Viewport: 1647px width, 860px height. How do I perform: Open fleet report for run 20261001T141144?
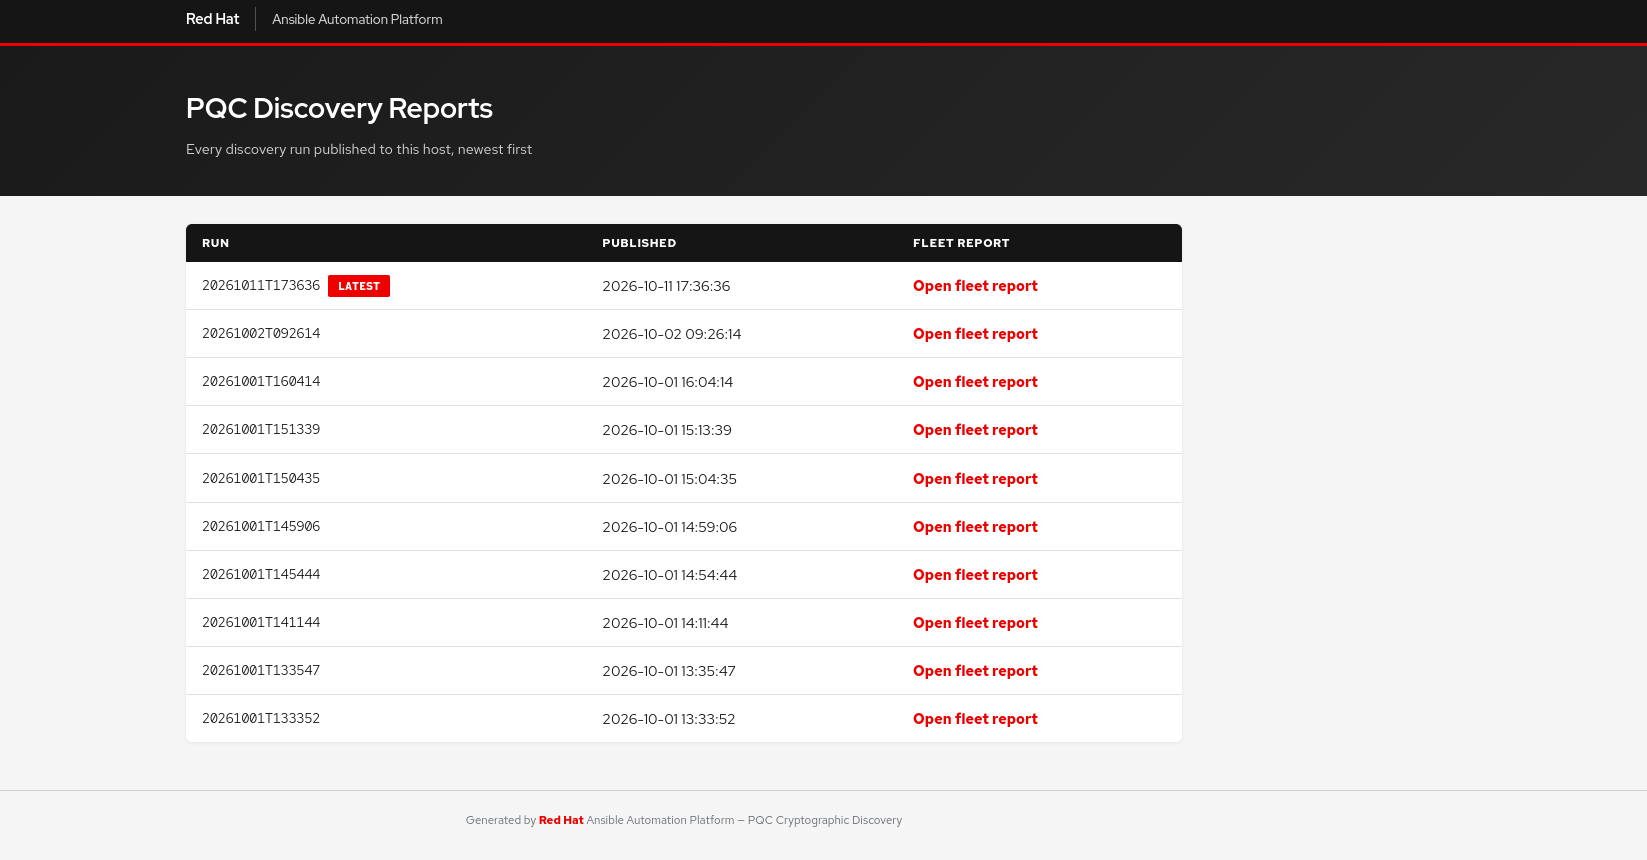coord(975,623)
